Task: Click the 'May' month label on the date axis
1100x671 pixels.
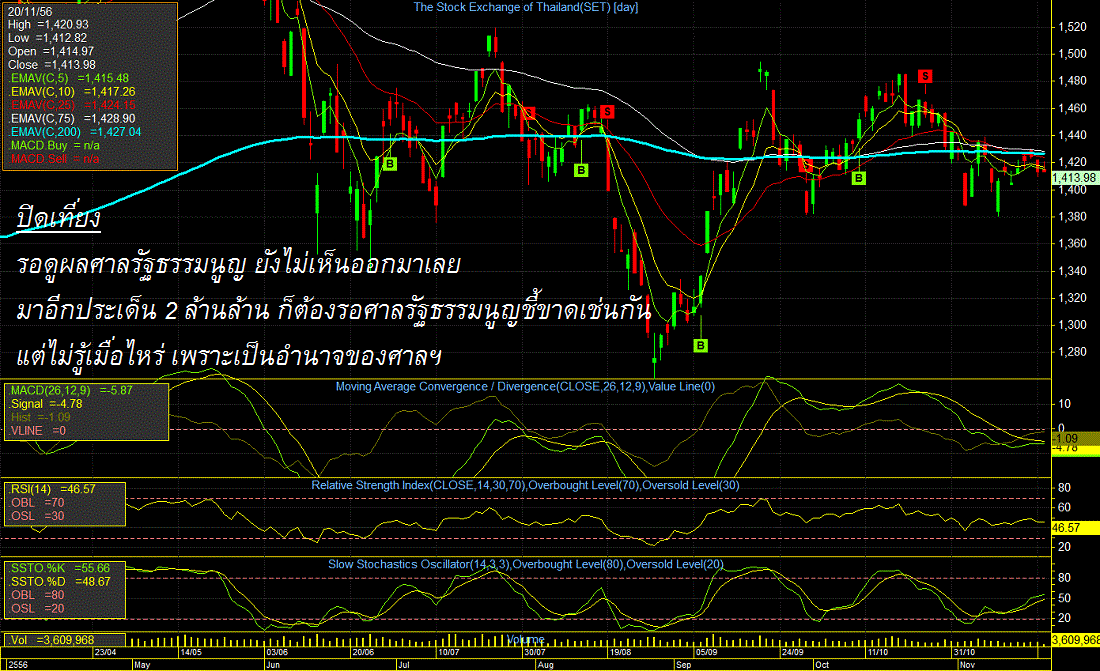Action: 142,665
